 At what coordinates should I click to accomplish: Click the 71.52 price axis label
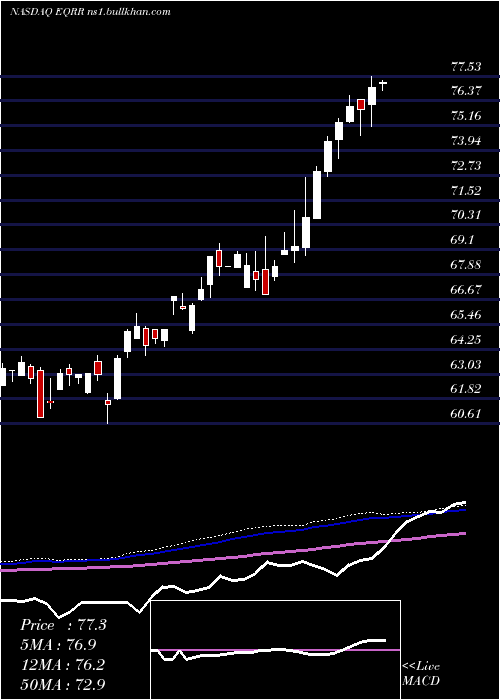(466, 191)
